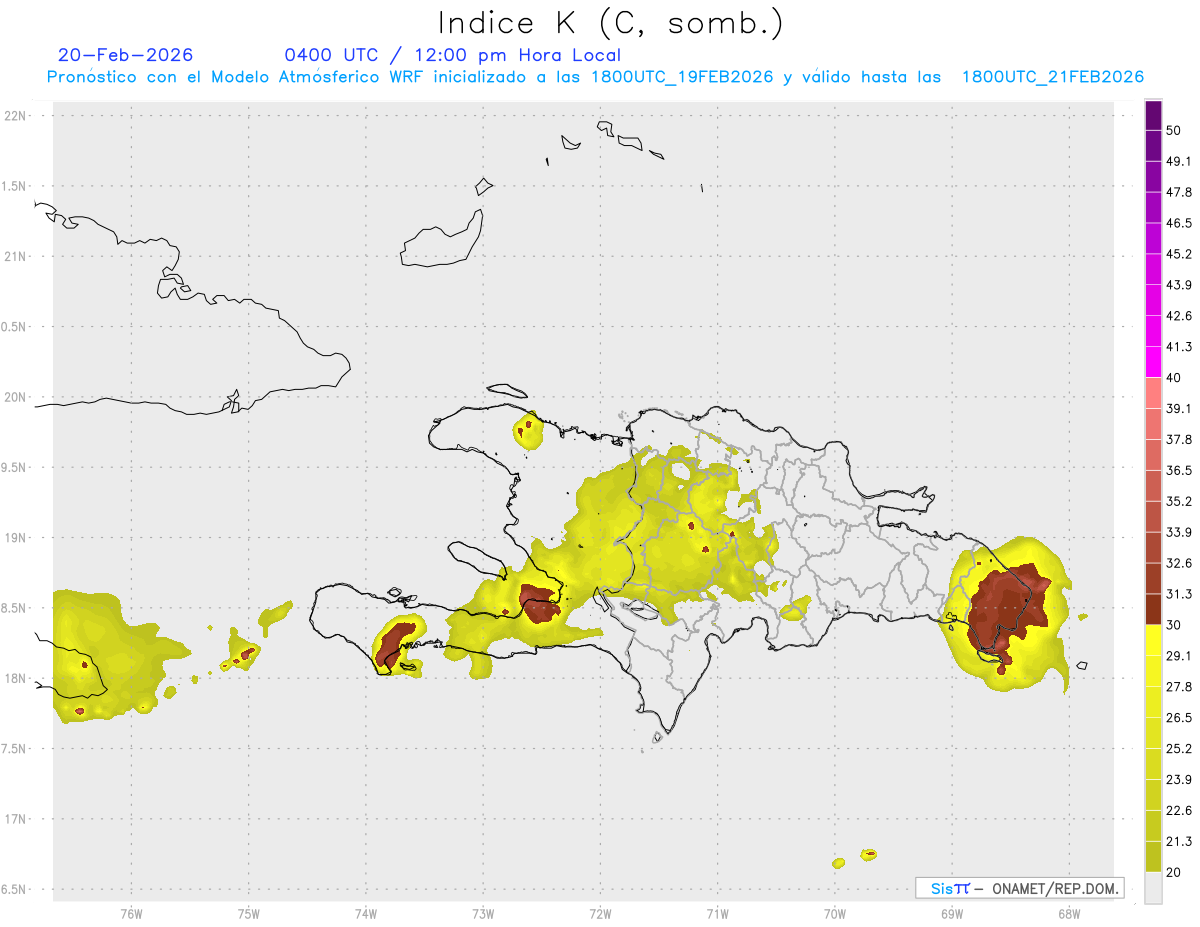The image size is (1200, 927).
Task: Select the "20-Feb-2026" date text
Action: click(x=126, y=55)
